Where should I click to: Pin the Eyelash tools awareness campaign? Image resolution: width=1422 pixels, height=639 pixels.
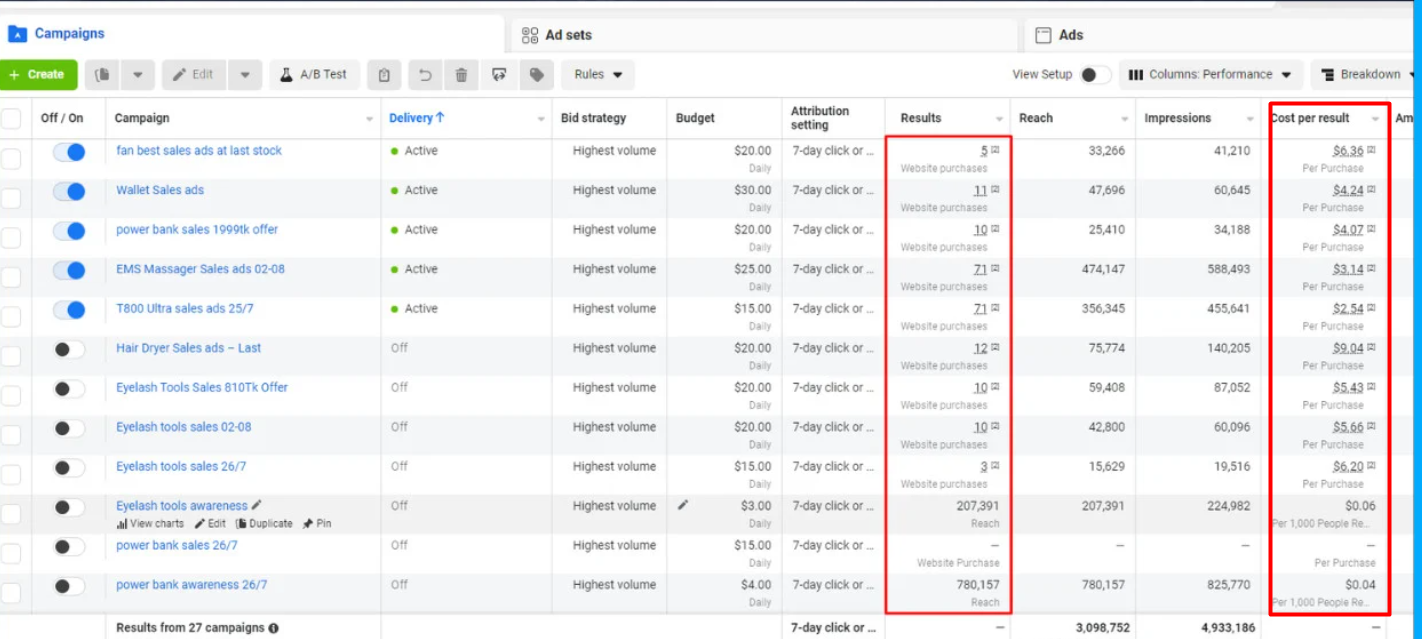[316, 523]
